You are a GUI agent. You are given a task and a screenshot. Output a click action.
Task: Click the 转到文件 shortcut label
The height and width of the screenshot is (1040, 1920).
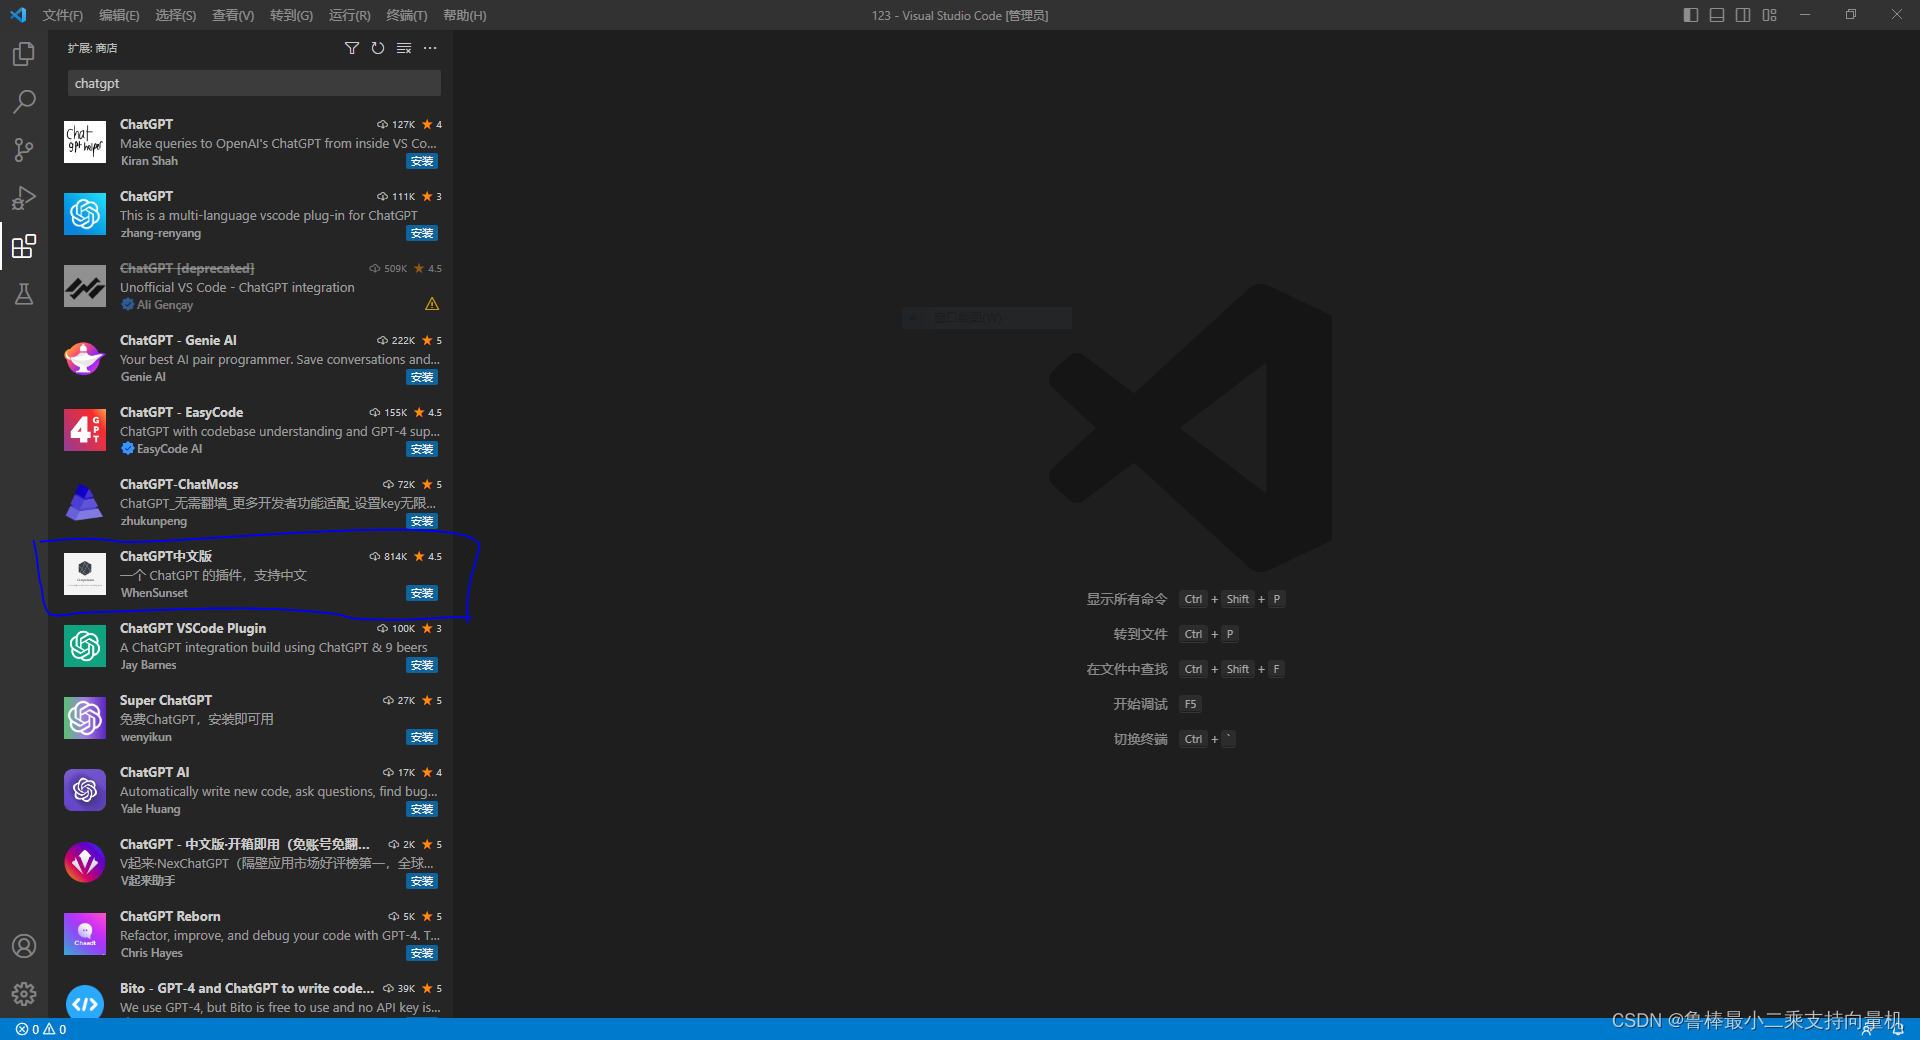click(x=1140, y=634)
